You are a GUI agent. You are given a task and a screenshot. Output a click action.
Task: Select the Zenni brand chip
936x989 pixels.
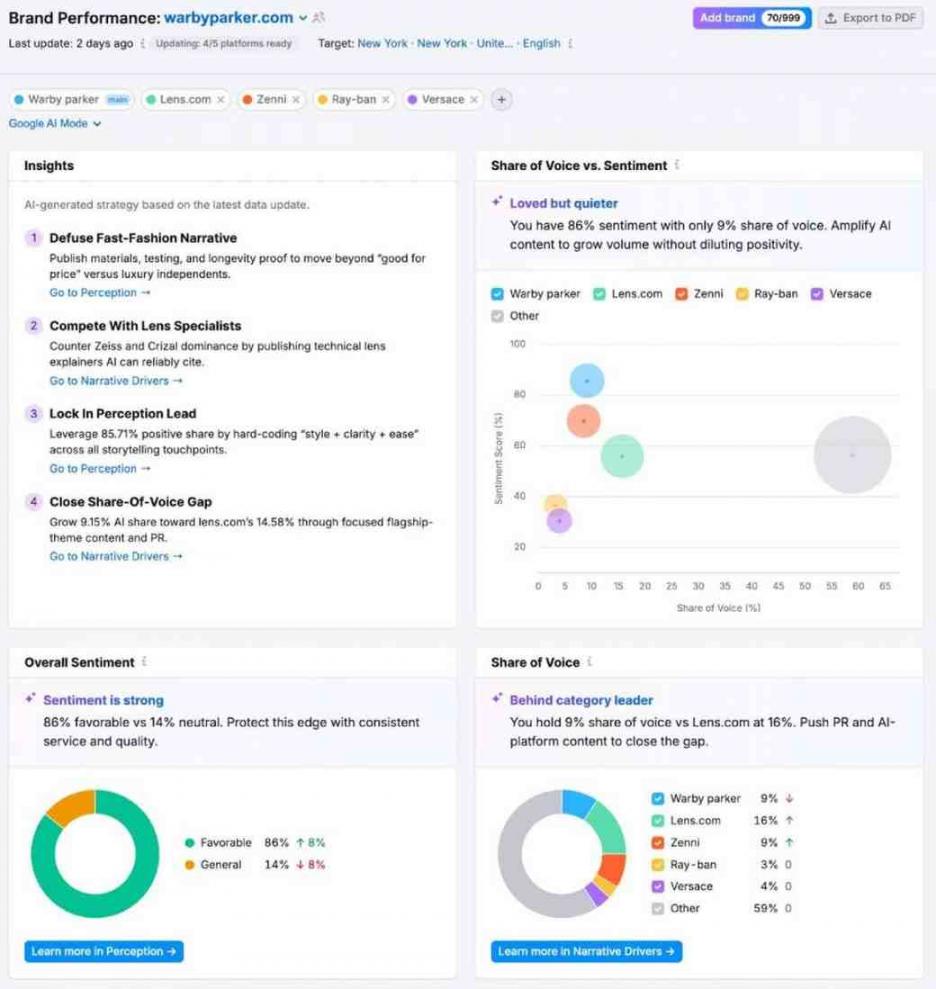(x=271, y=100)
